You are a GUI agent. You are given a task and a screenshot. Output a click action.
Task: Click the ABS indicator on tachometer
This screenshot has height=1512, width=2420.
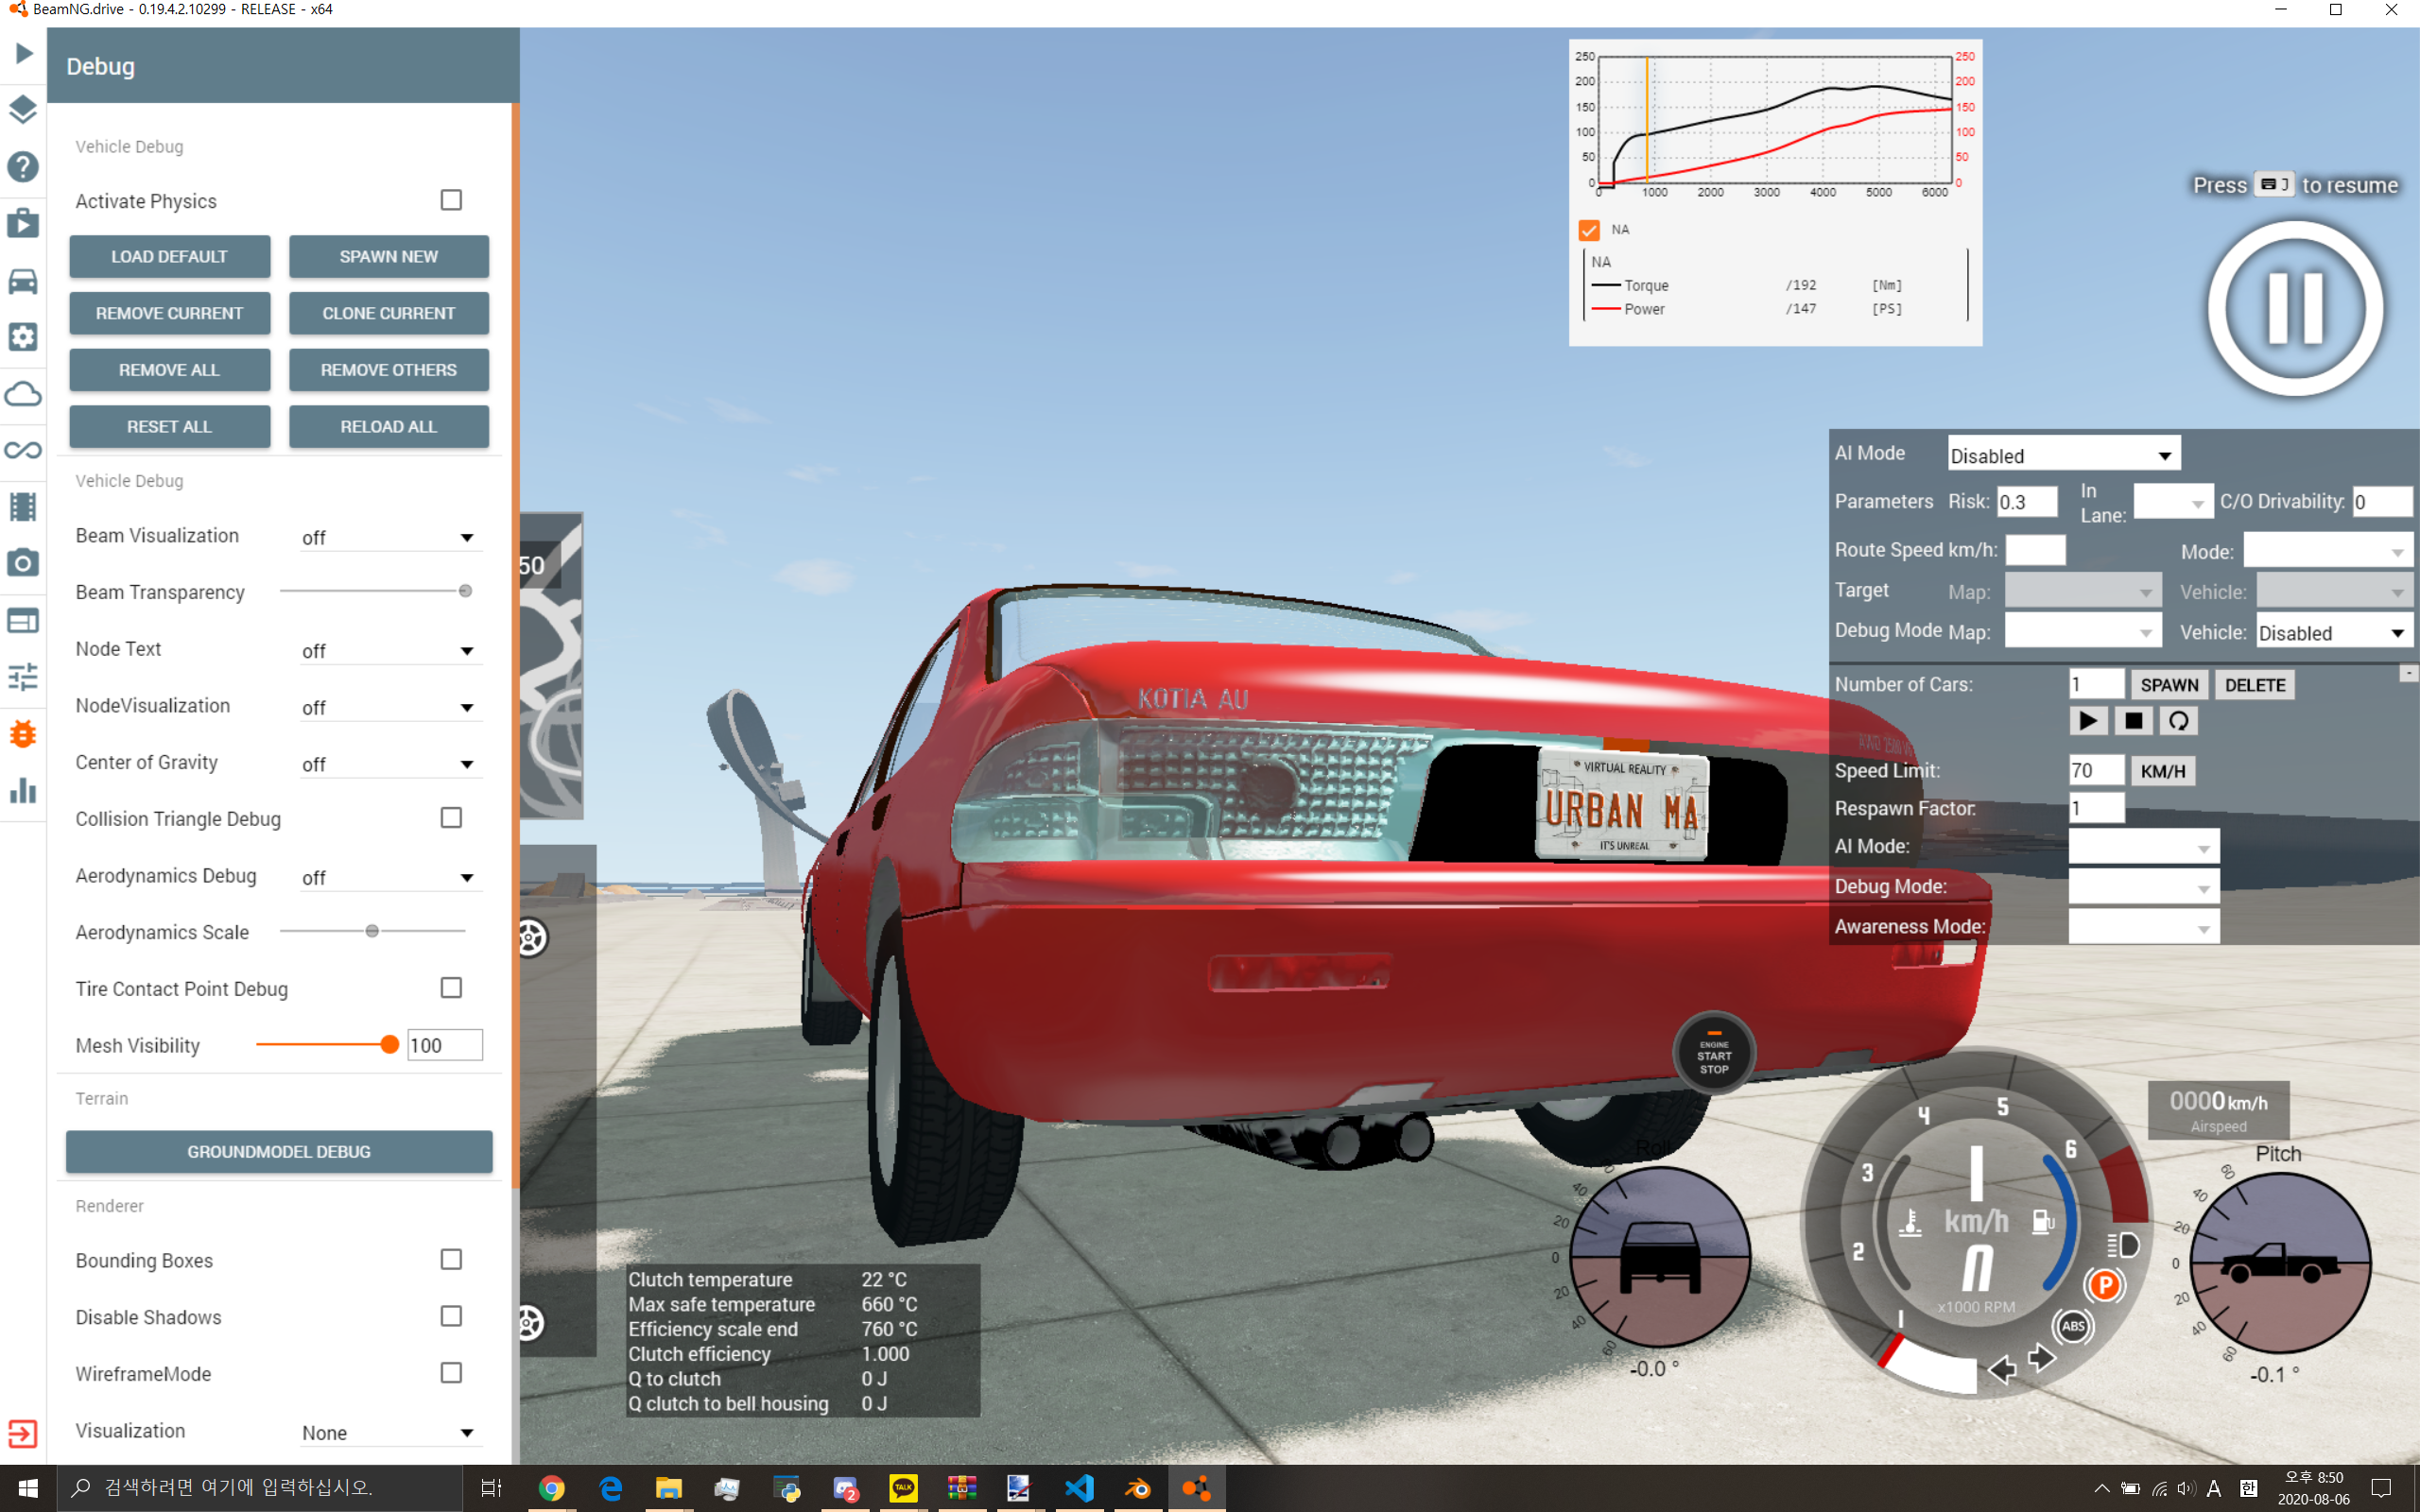tap(2073, 1326)
